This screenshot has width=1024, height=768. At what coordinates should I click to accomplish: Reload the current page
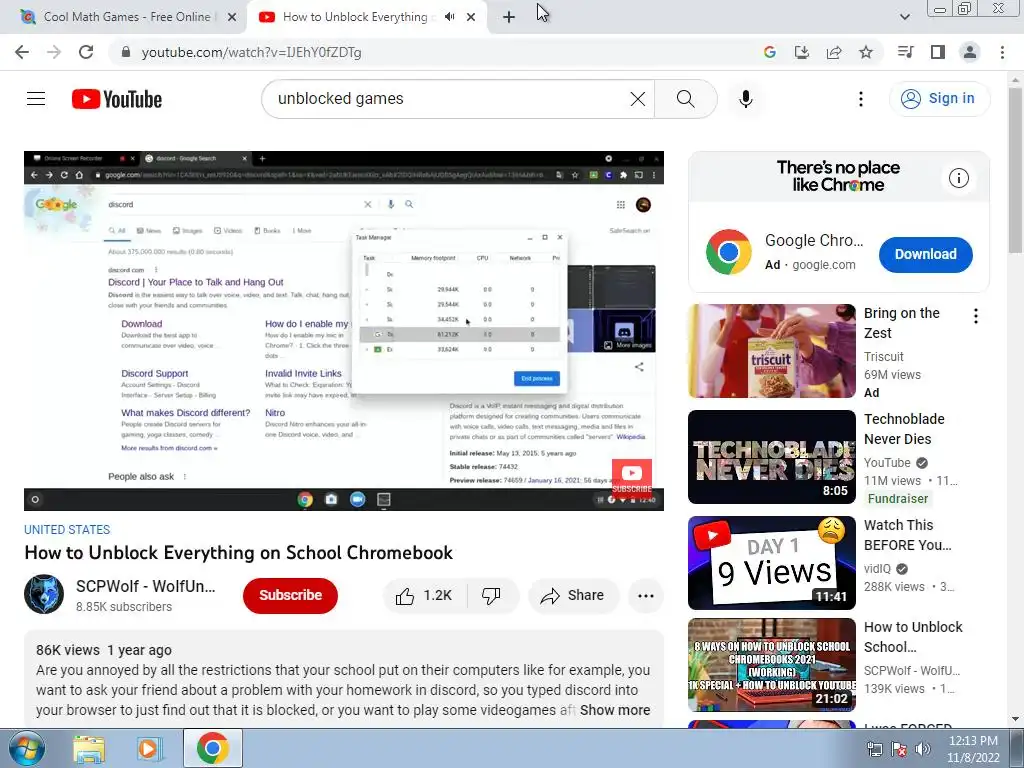[x=86, y=52]
